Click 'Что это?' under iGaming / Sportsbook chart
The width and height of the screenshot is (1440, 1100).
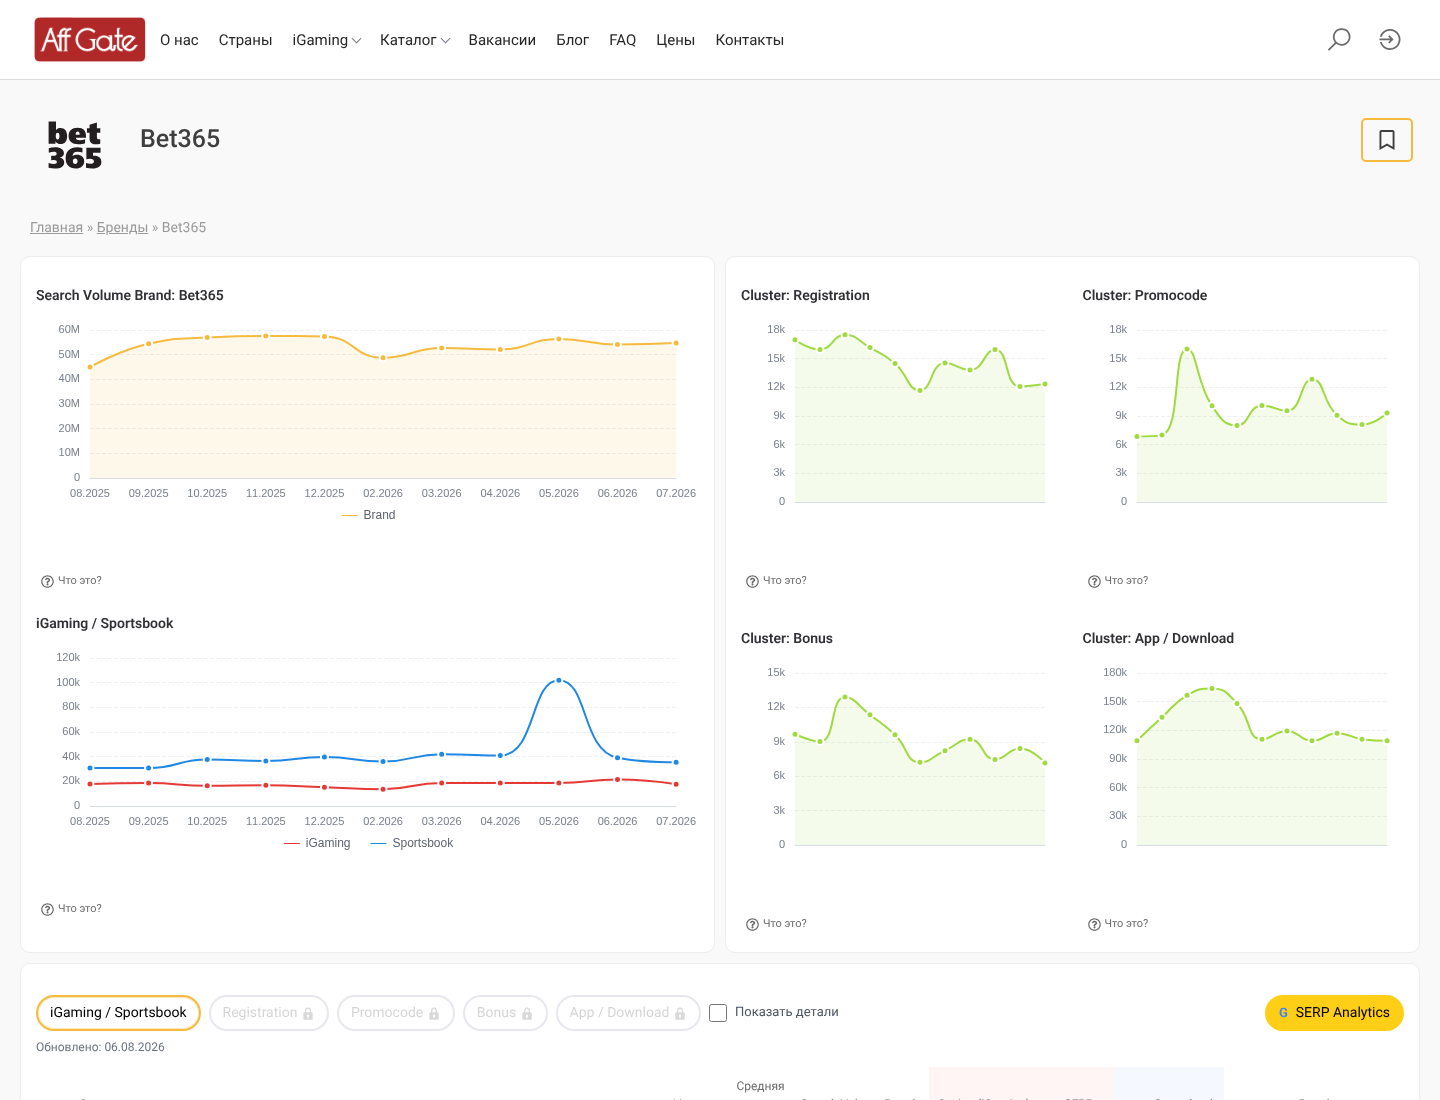80,909
